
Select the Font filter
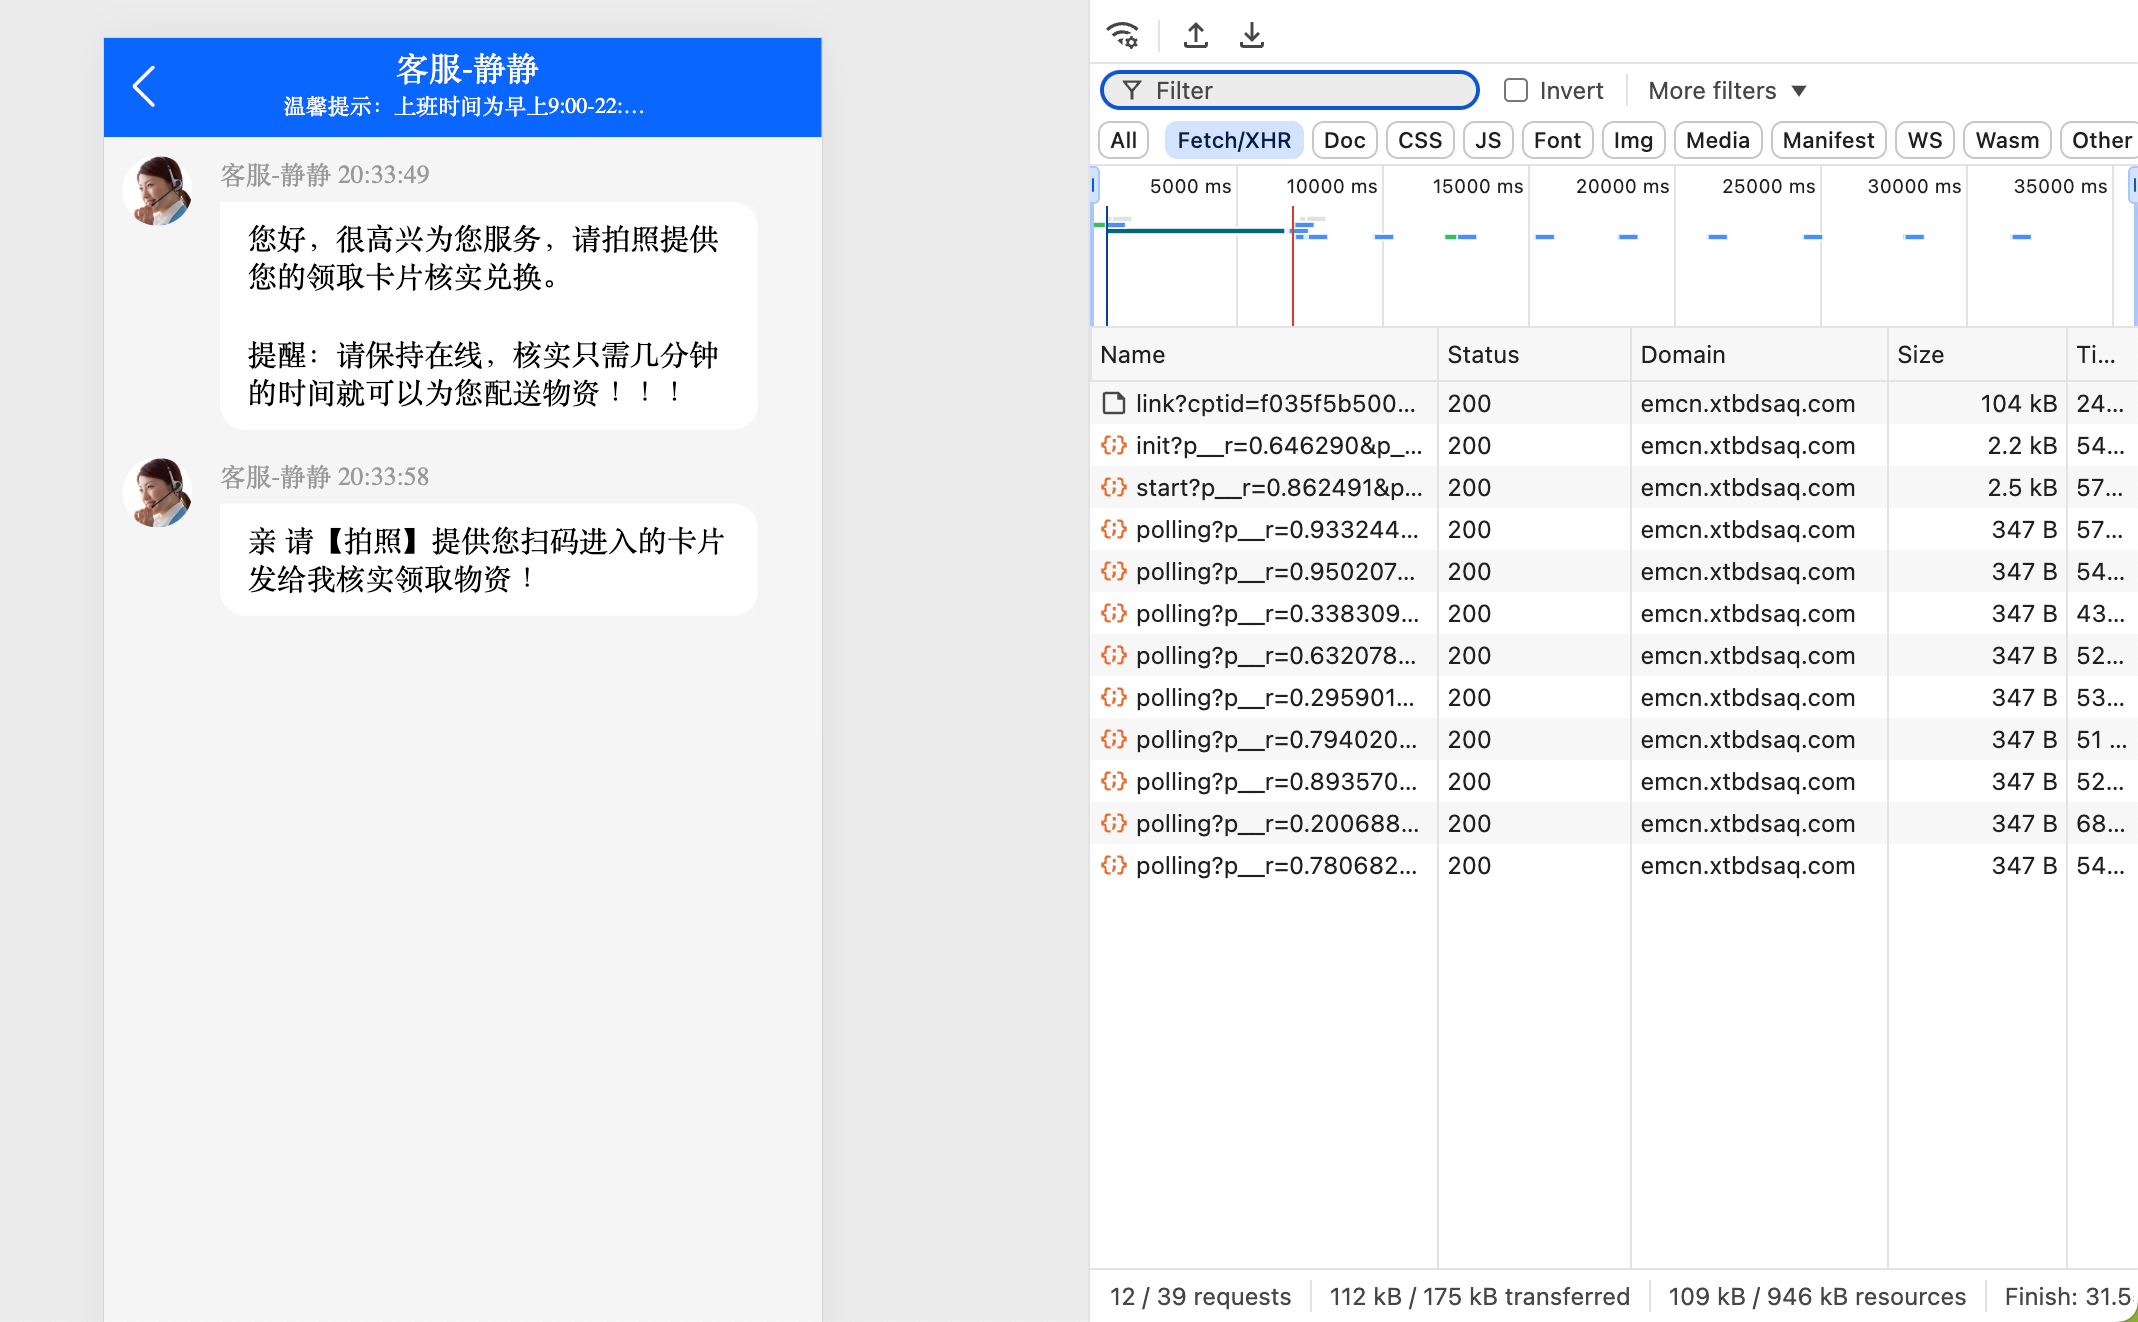[x=1557, y=140]
